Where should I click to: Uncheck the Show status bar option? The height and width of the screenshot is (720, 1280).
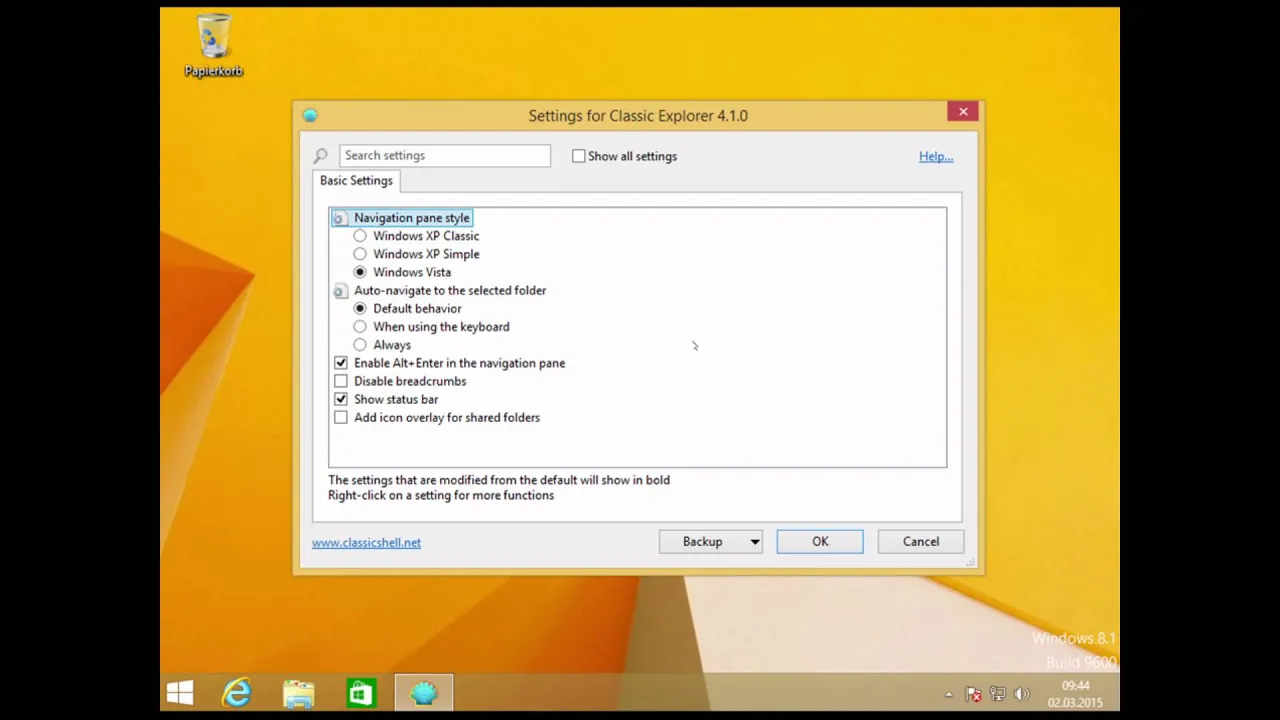341,399
